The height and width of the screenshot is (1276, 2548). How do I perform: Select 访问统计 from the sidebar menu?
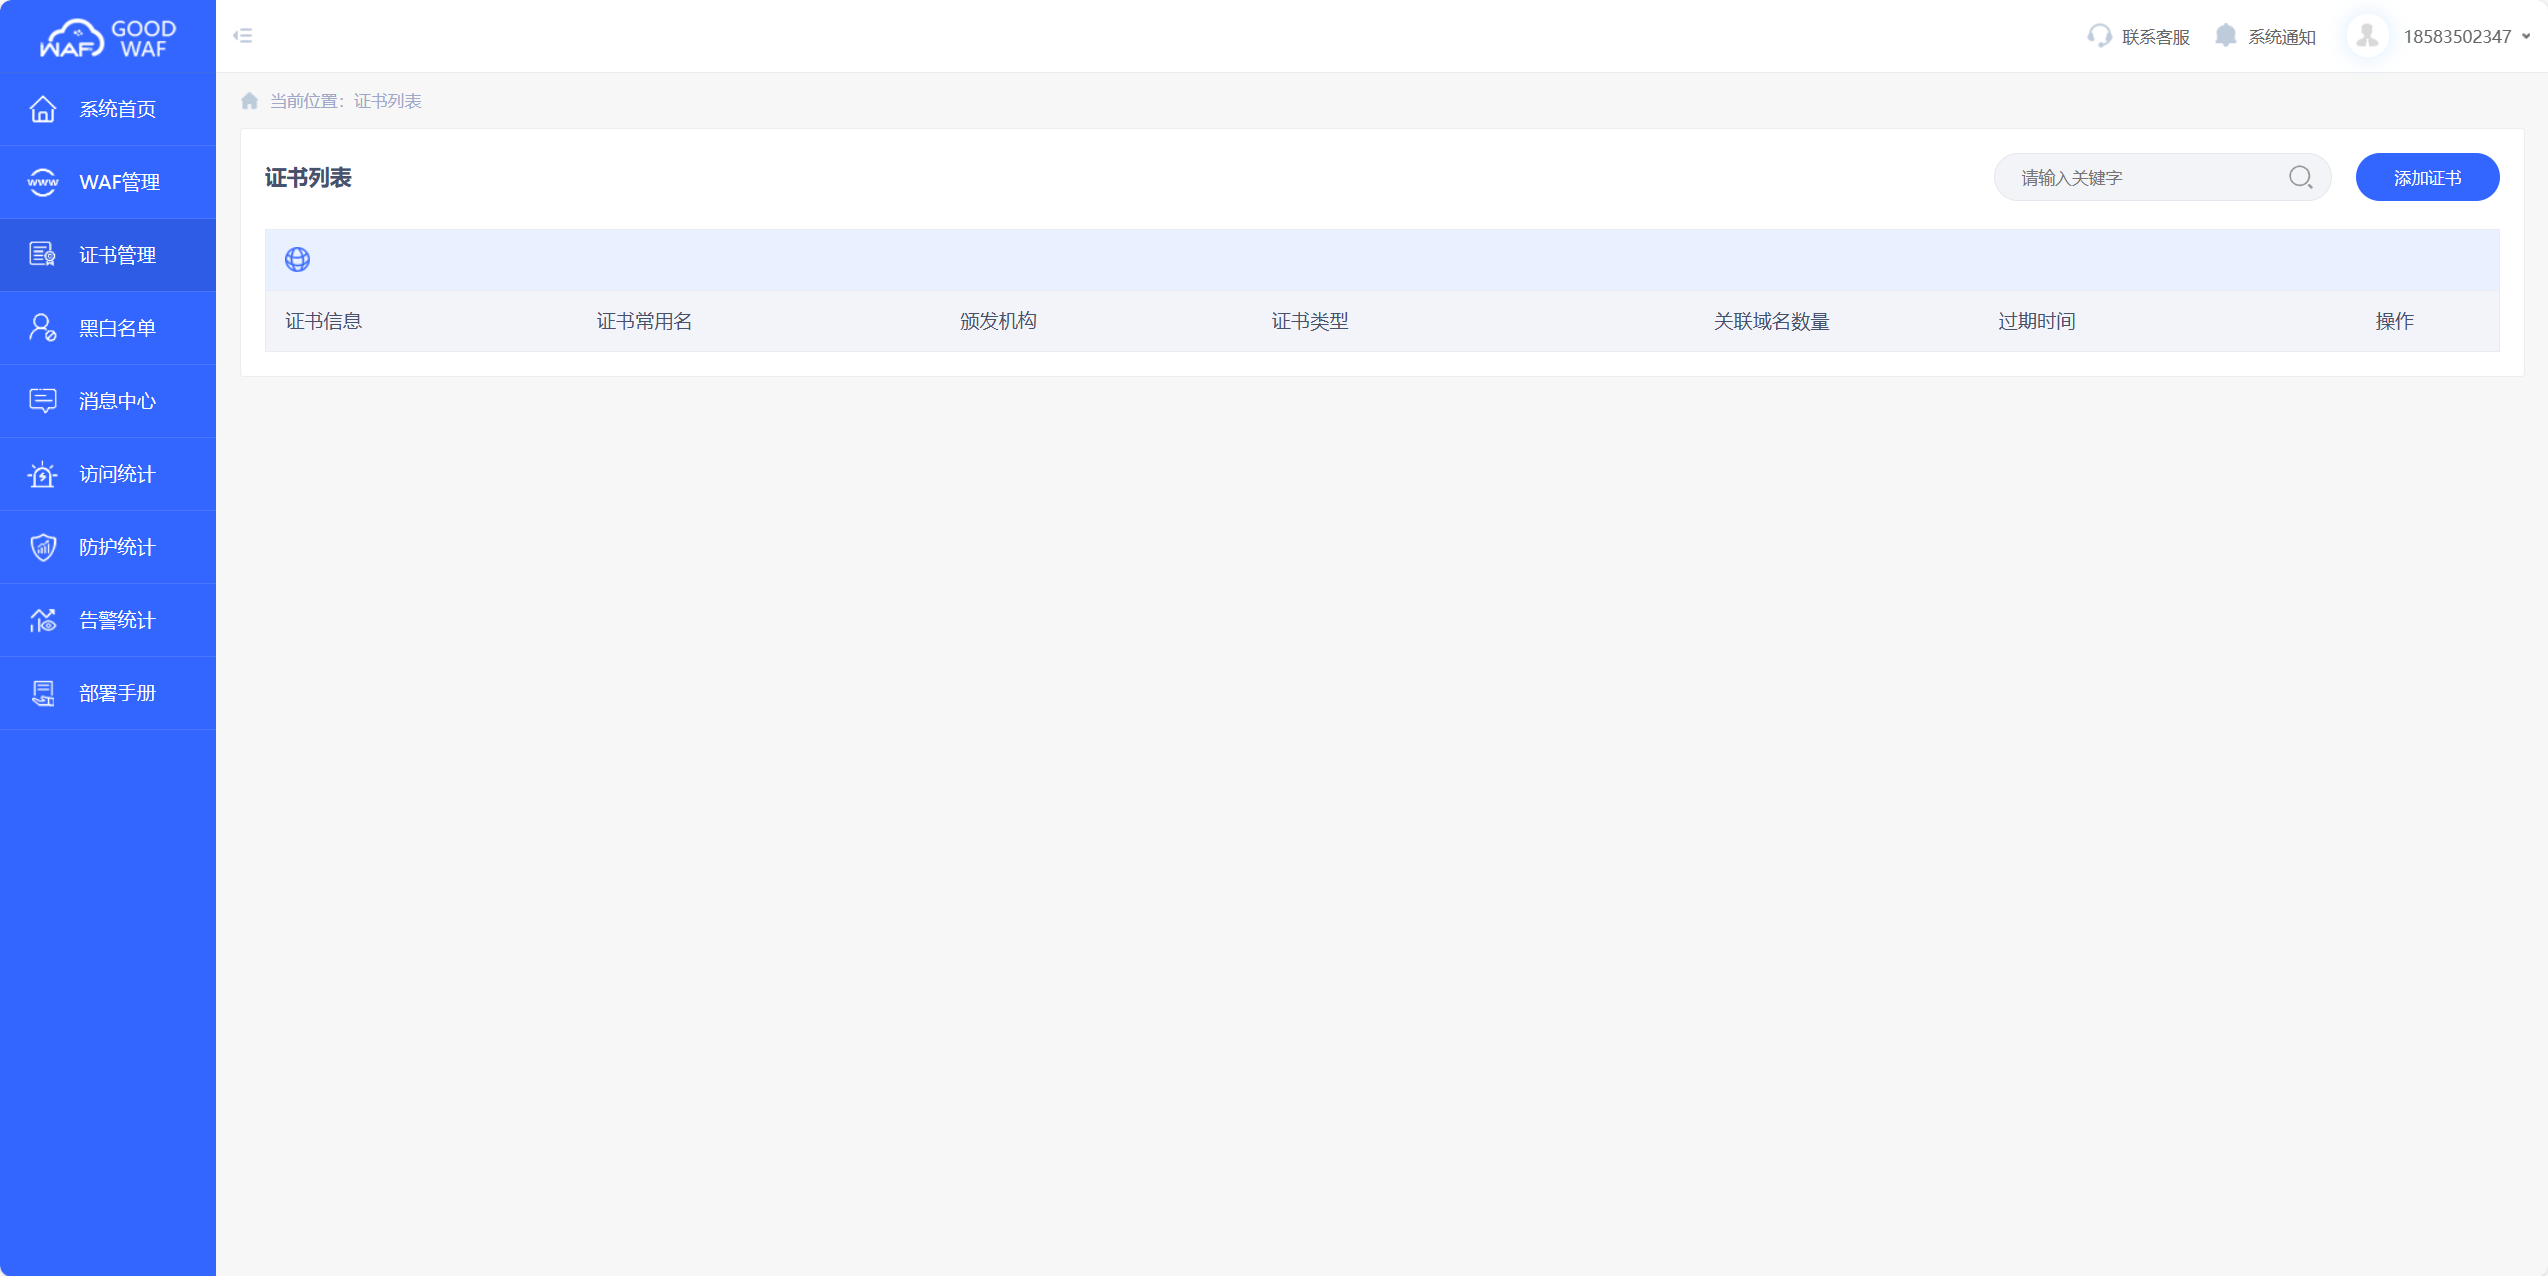pos(43,473)
